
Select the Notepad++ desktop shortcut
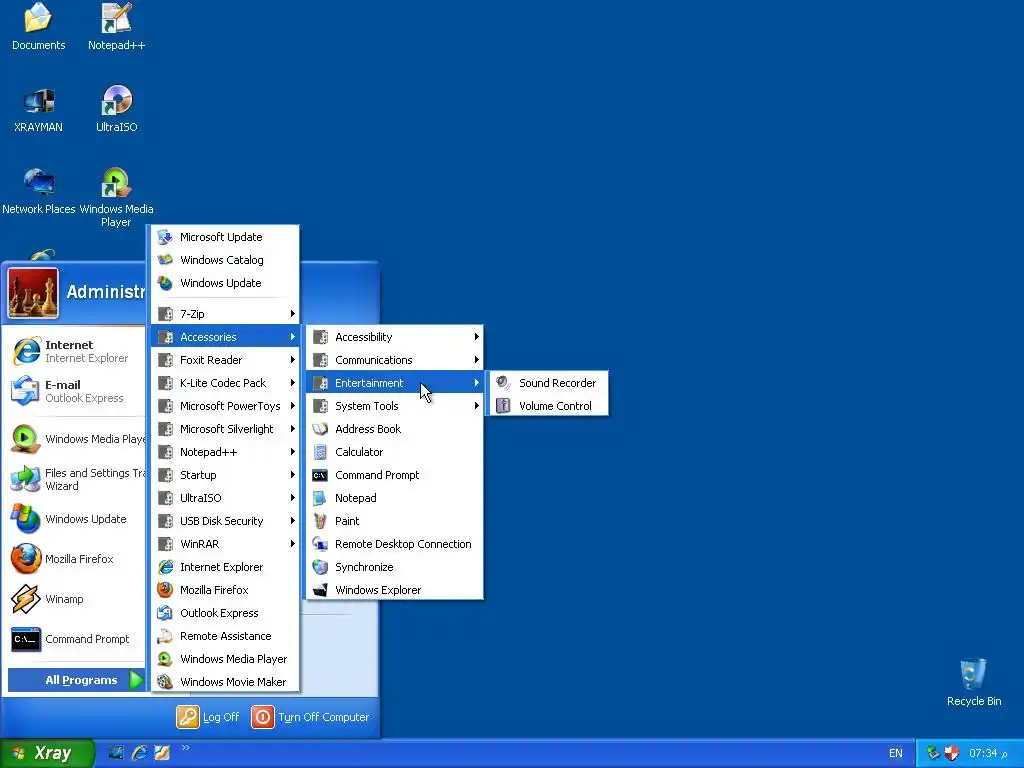116,26
